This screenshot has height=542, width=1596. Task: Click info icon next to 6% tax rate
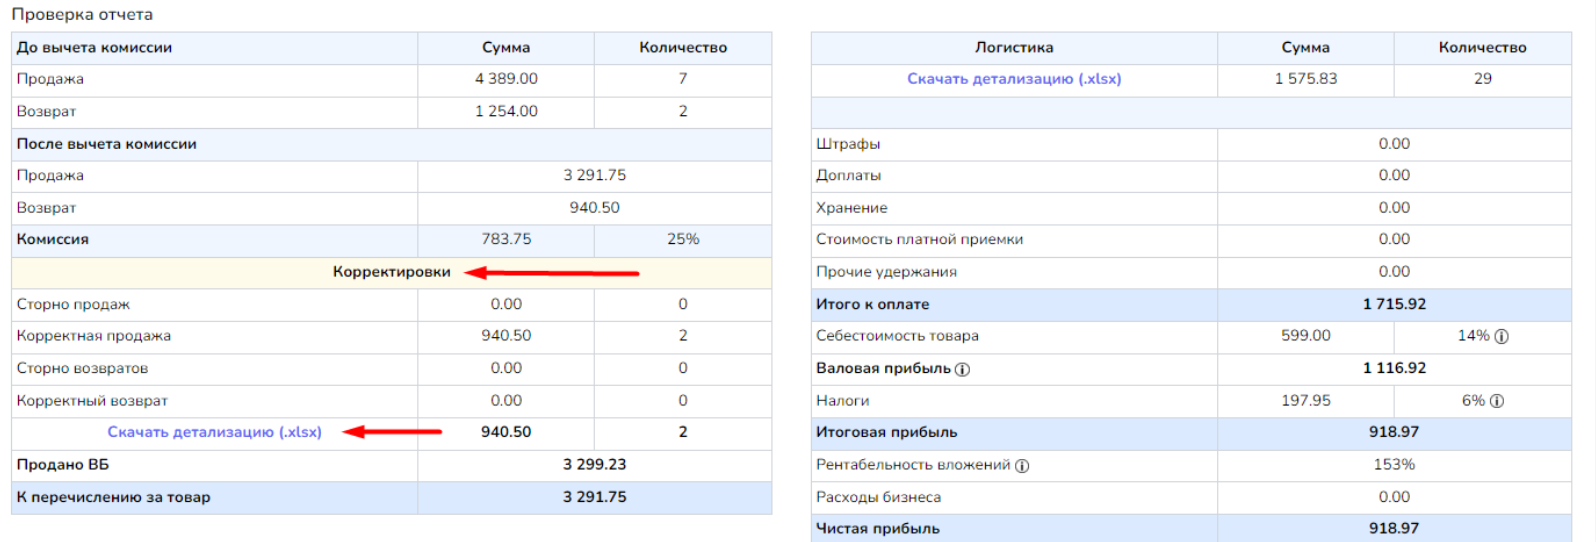1497,401
